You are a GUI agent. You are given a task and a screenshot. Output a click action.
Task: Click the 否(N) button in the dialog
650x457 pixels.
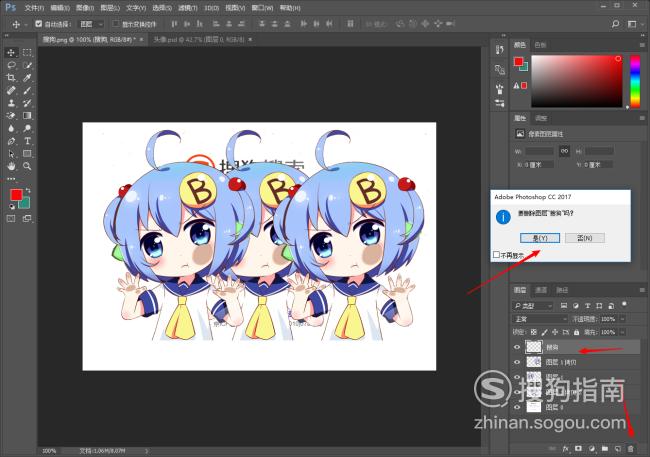coord(585,238)
